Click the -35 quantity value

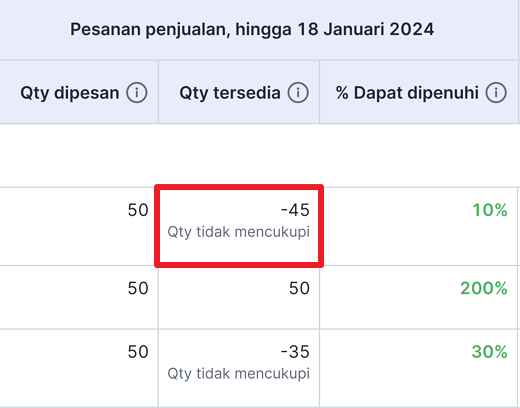coord(295,352)
